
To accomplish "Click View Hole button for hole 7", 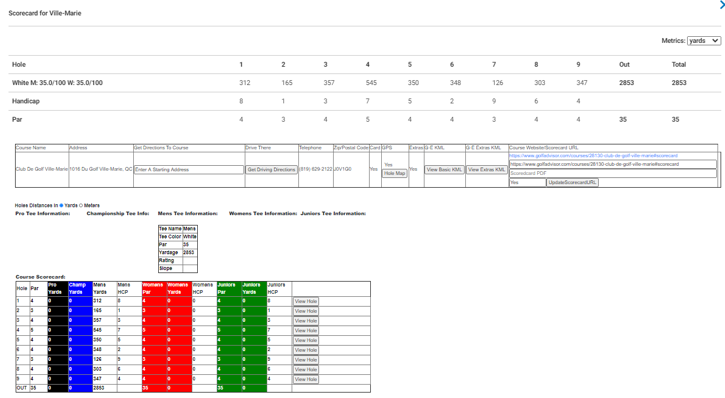I will pos(306,360).
